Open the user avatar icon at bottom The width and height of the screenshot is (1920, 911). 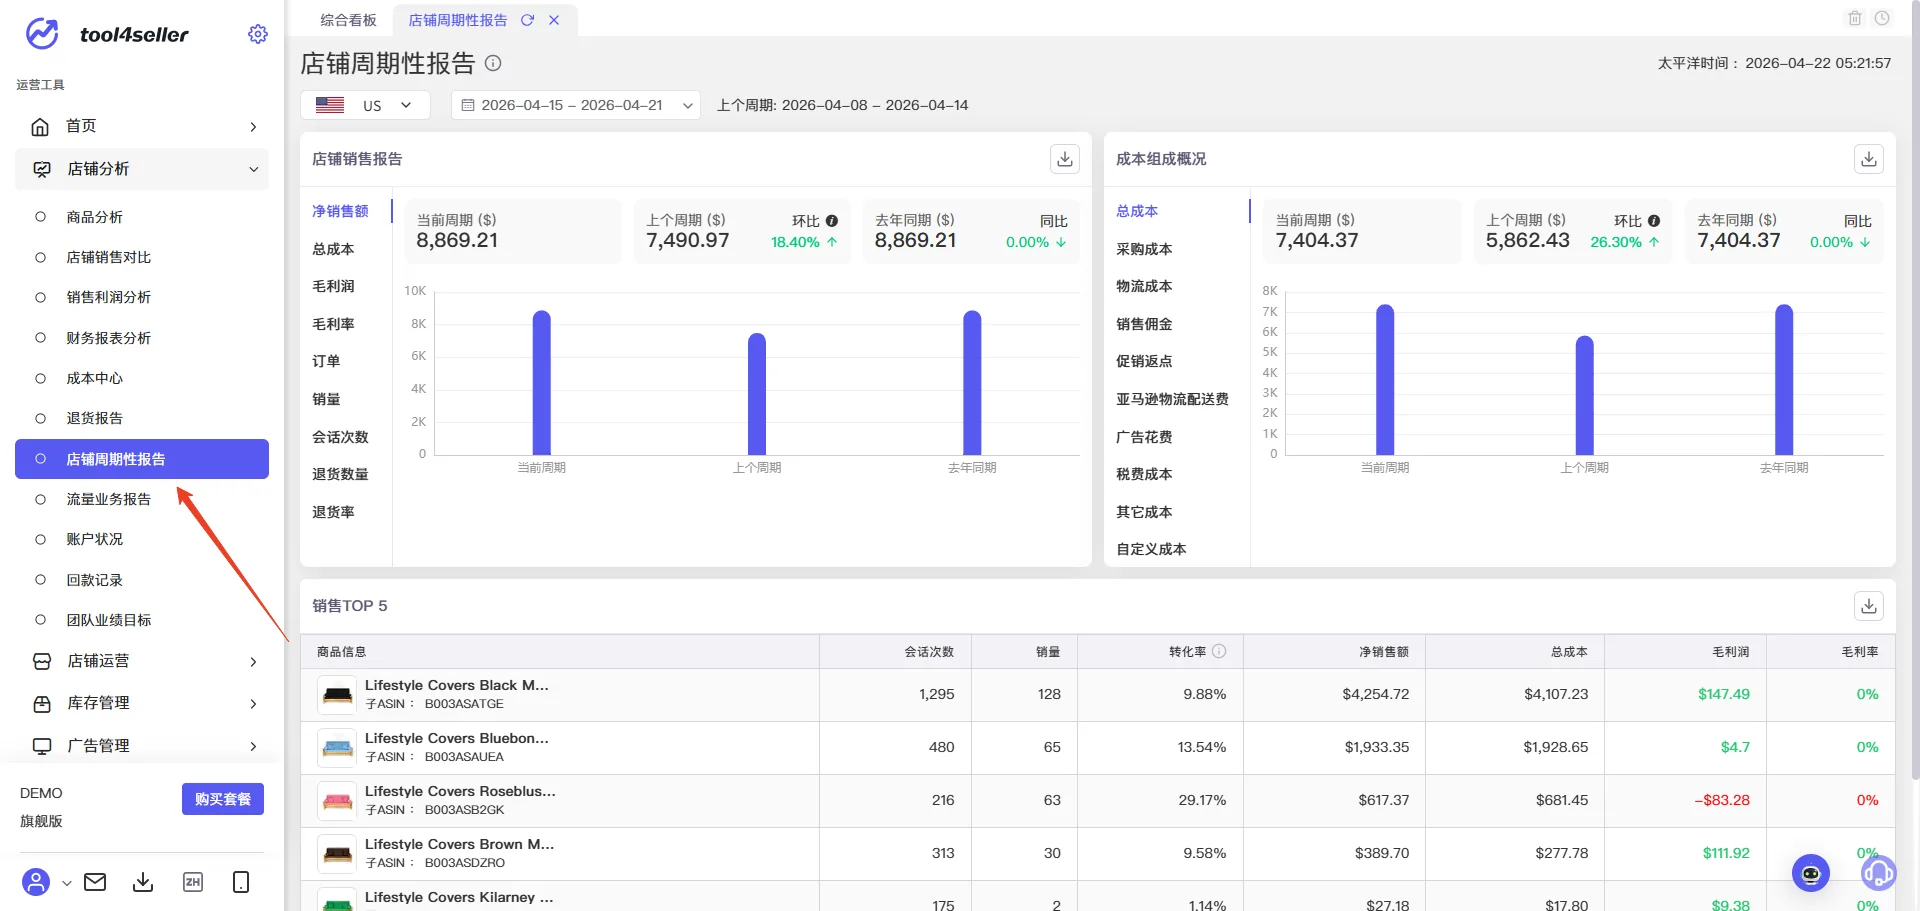(36, 882)
